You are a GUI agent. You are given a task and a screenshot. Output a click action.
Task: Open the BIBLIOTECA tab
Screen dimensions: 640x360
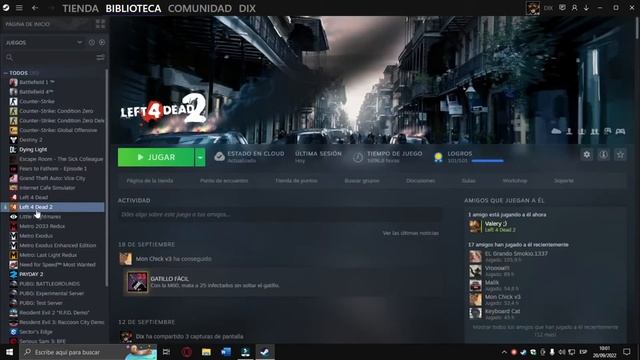tap(133, 8)
